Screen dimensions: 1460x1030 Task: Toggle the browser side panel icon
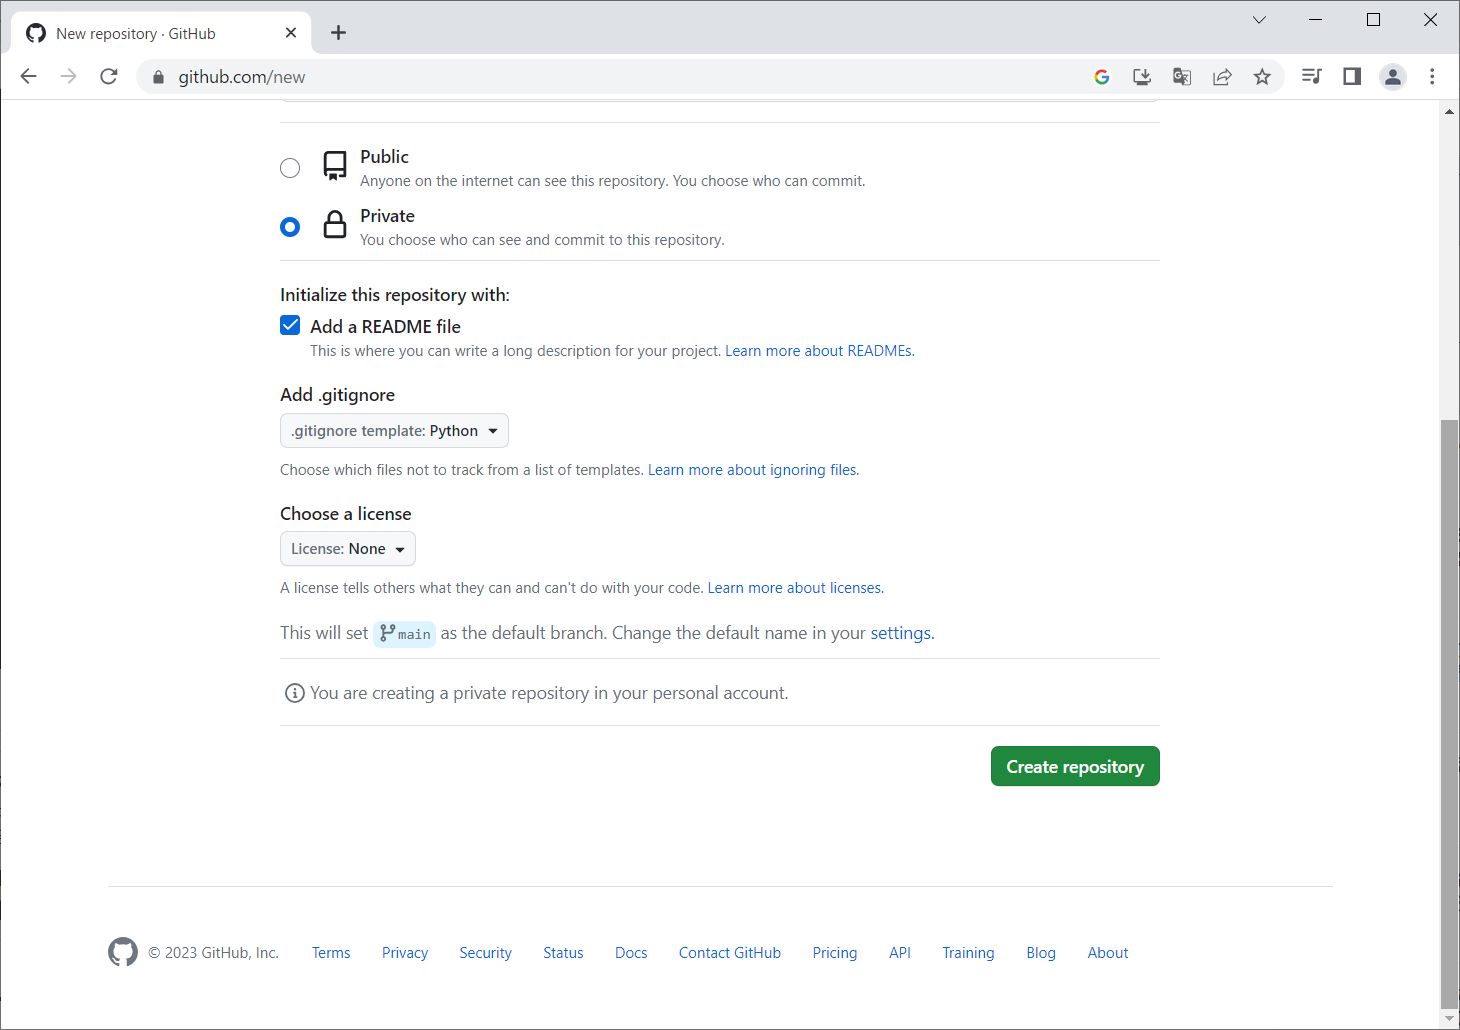tap(1352, 77)
